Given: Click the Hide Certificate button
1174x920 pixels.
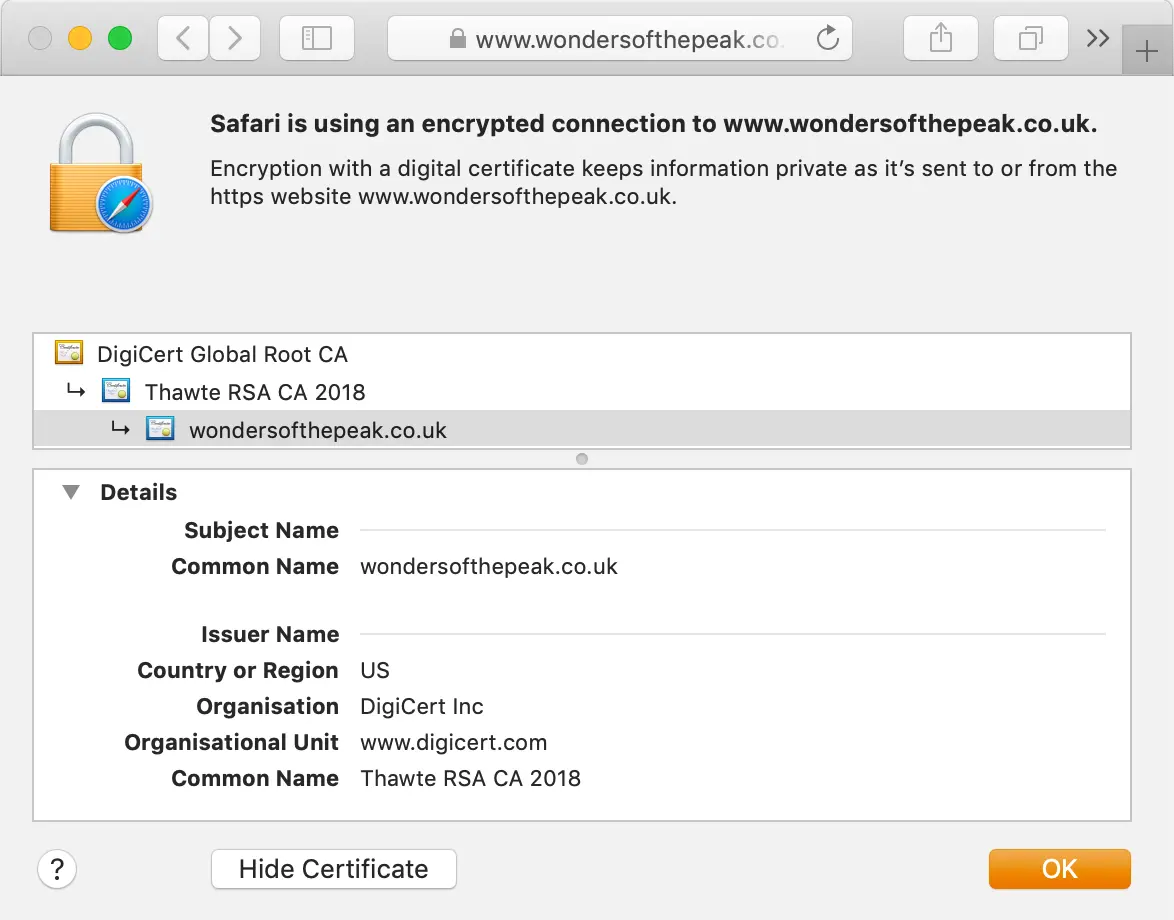Looking at the screenshot, I should 334,869.
